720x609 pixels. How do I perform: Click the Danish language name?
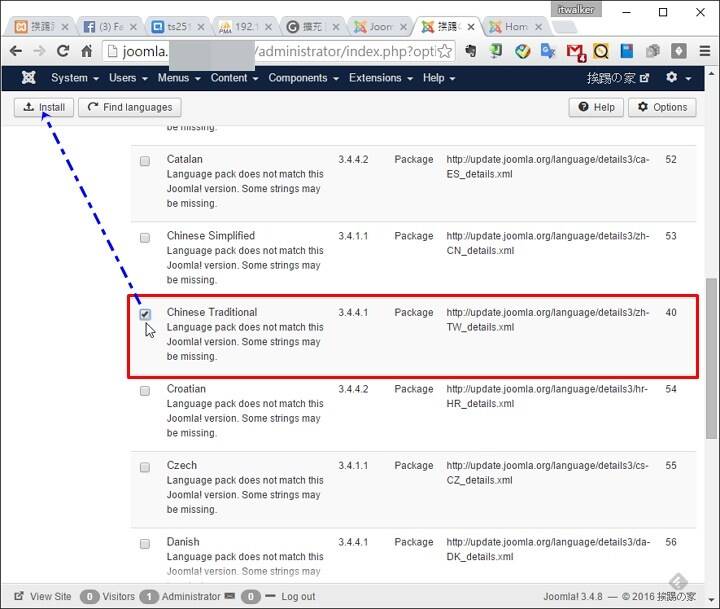coord(183,542)
